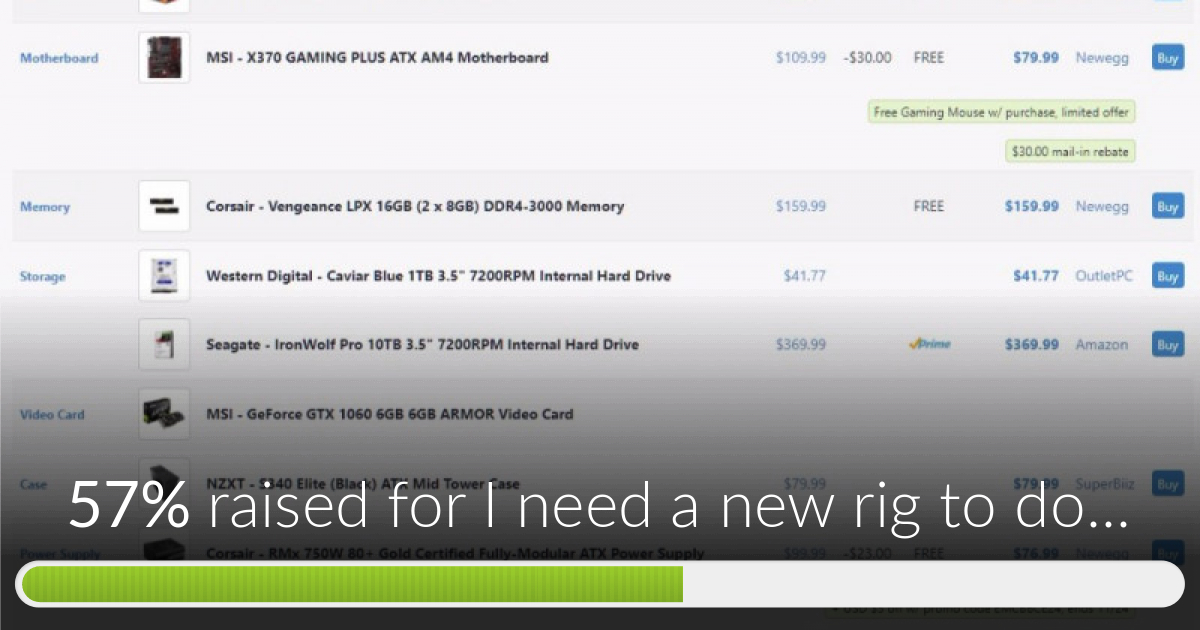
Task: Click FREE shipping on the memory row
Action: pos(928,207)
